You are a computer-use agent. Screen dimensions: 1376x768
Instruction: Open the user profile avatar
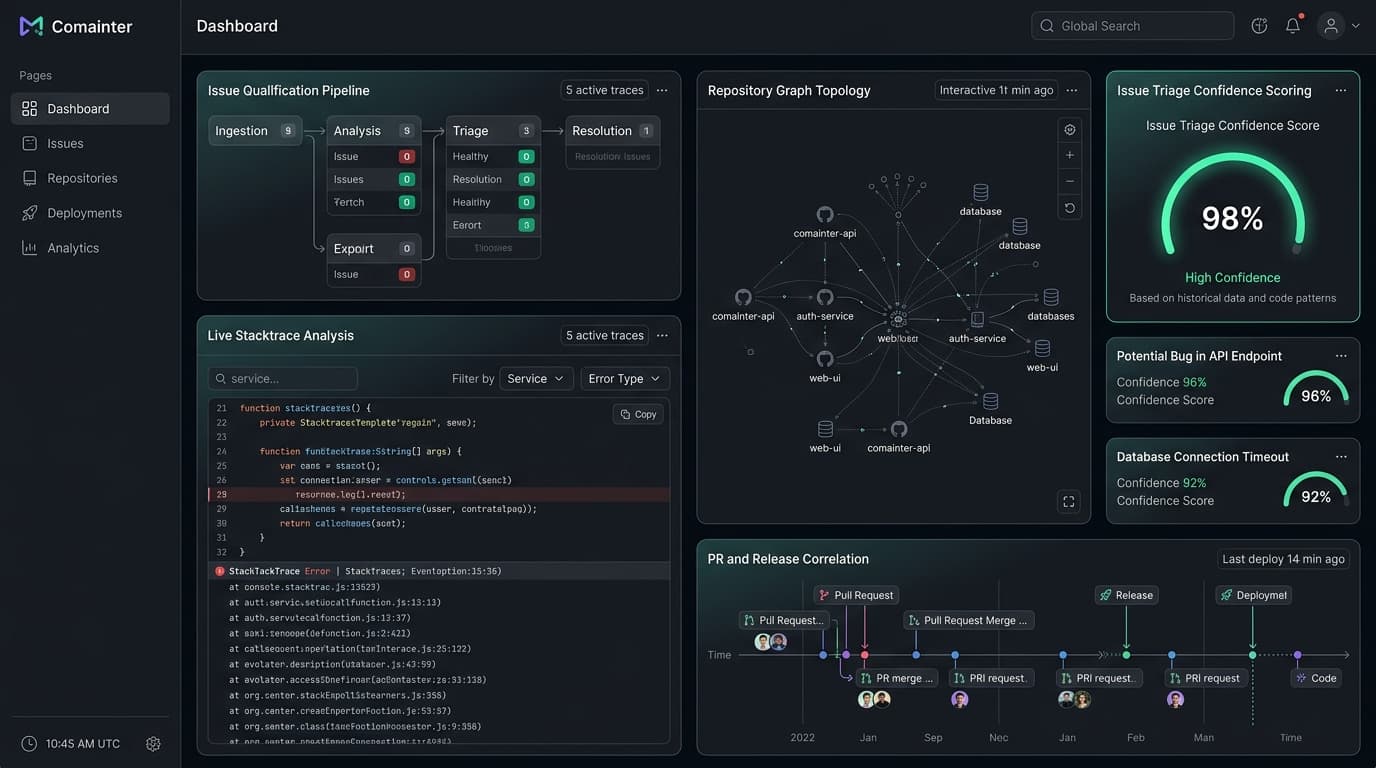click(1331, 26)
